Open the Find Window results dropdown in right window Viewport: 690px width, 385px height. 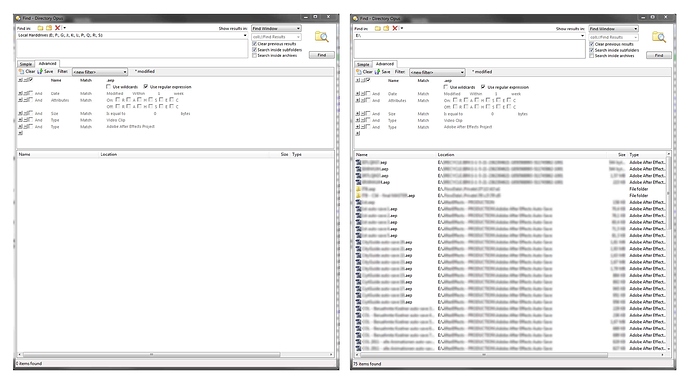613,29
